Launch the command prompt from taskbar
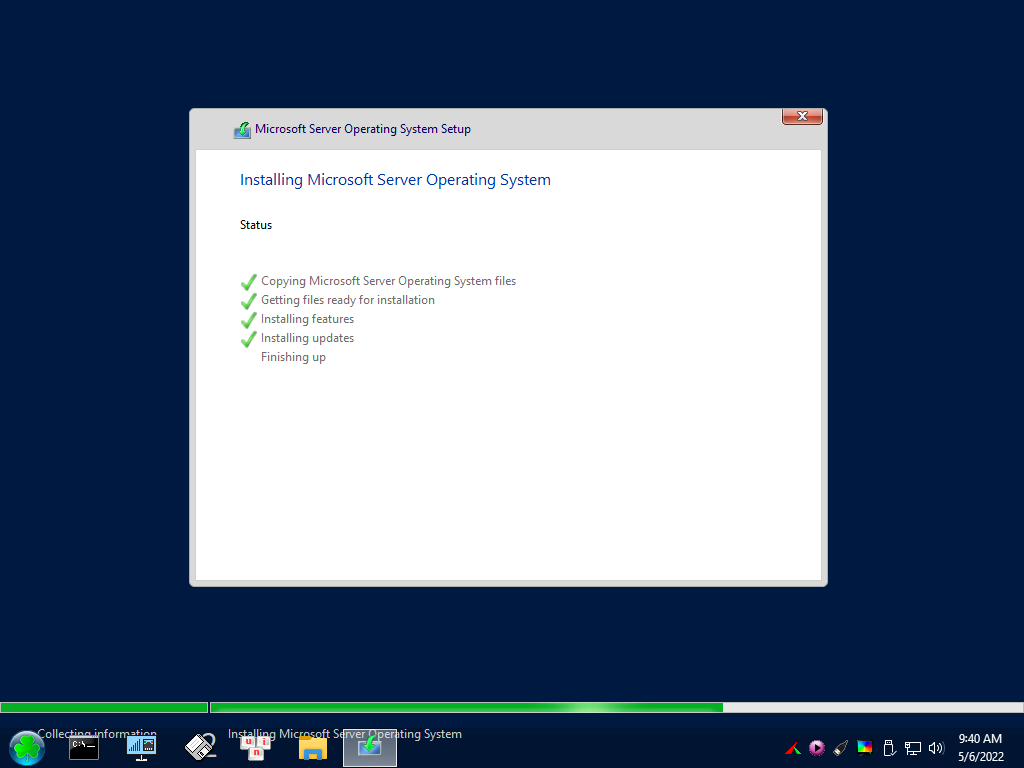Image resolution: width=1024 pixels, height=768 pixels. (84, 748)
